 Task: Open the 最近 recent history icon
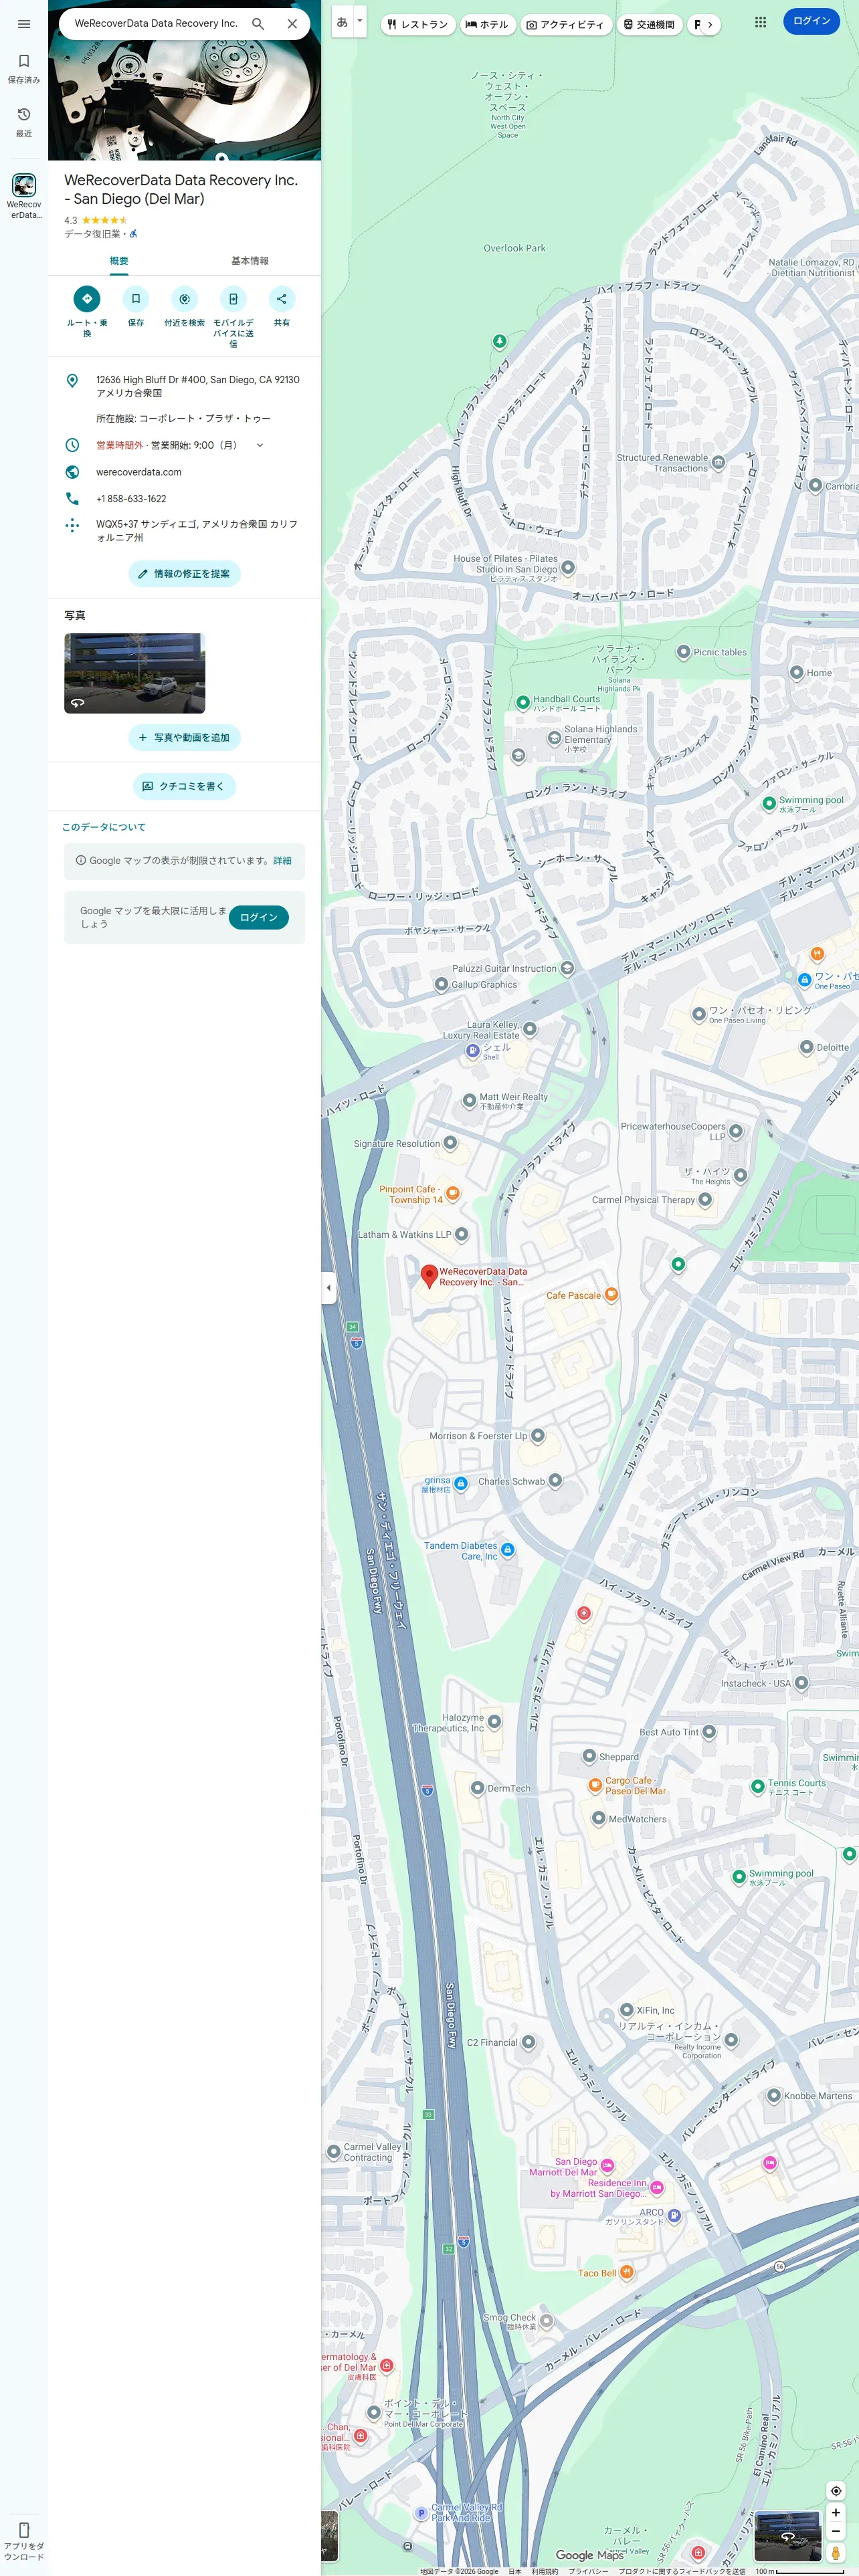(24, 115)
